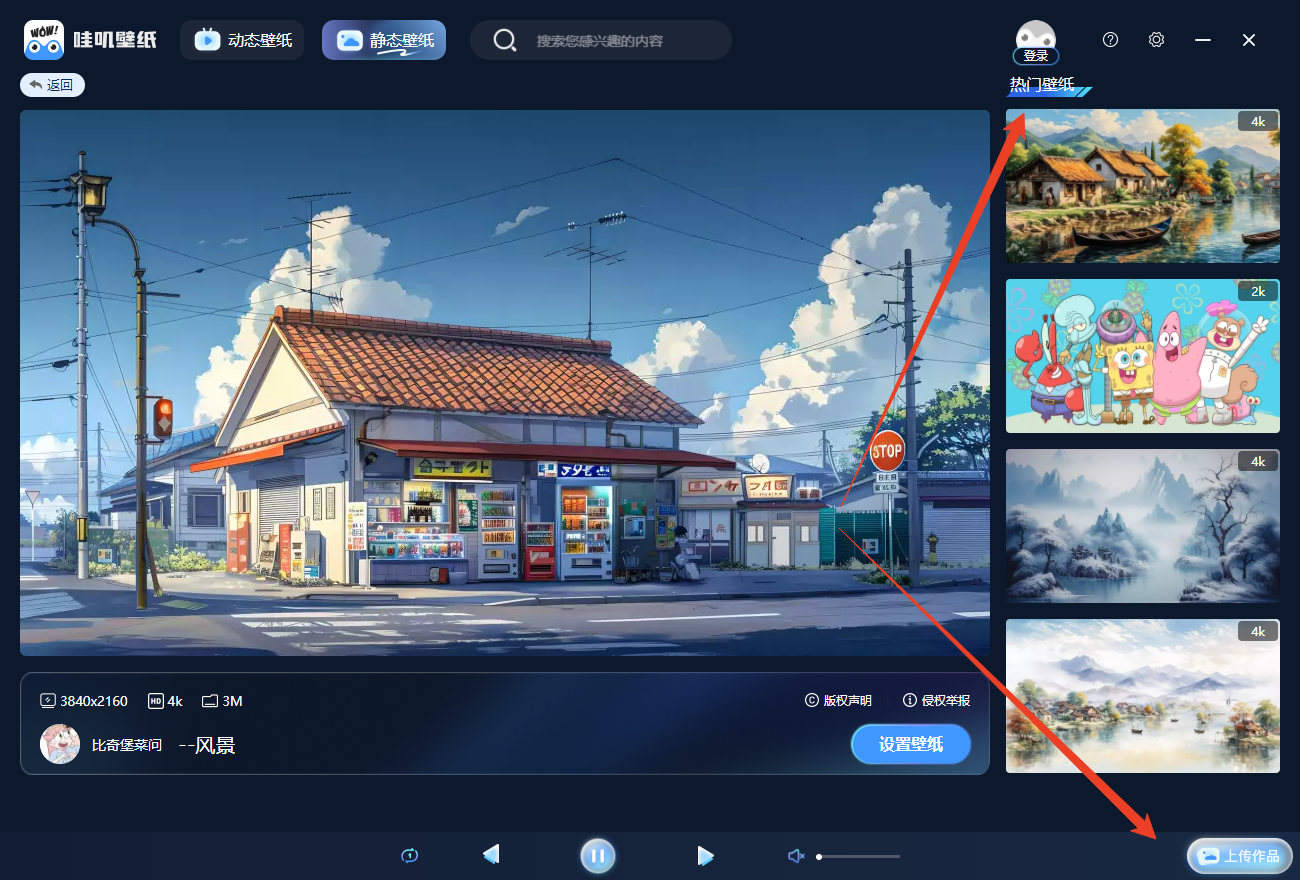Select the watercolor lake village 4k thumbnail
This screenshot has width=1300, height=880.
point(1142,696)
